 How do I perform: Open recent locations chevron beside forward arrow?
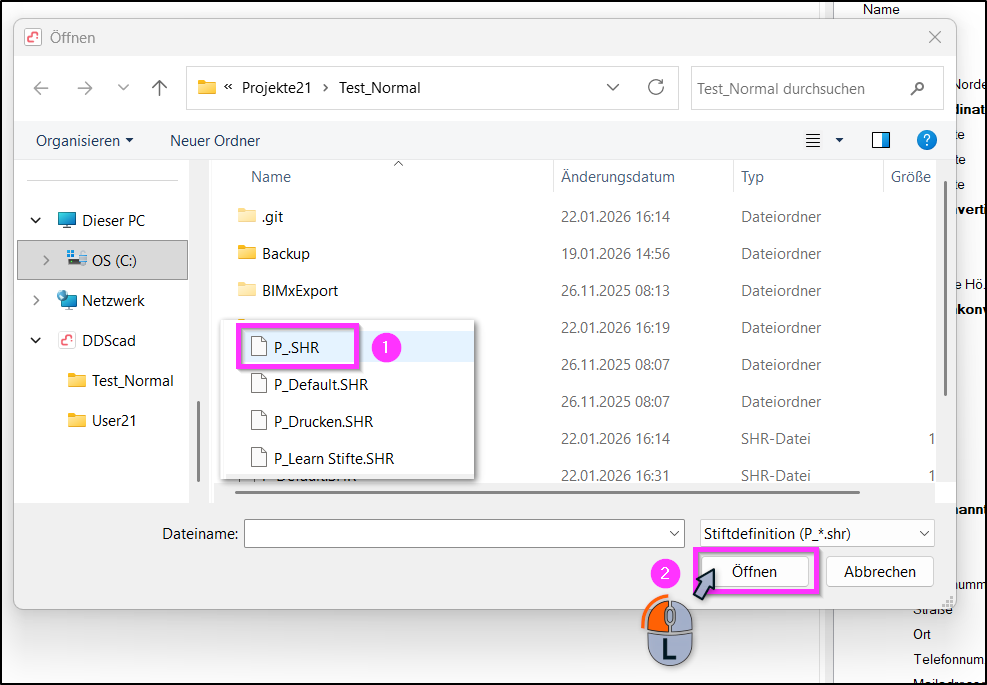[123, 88]
